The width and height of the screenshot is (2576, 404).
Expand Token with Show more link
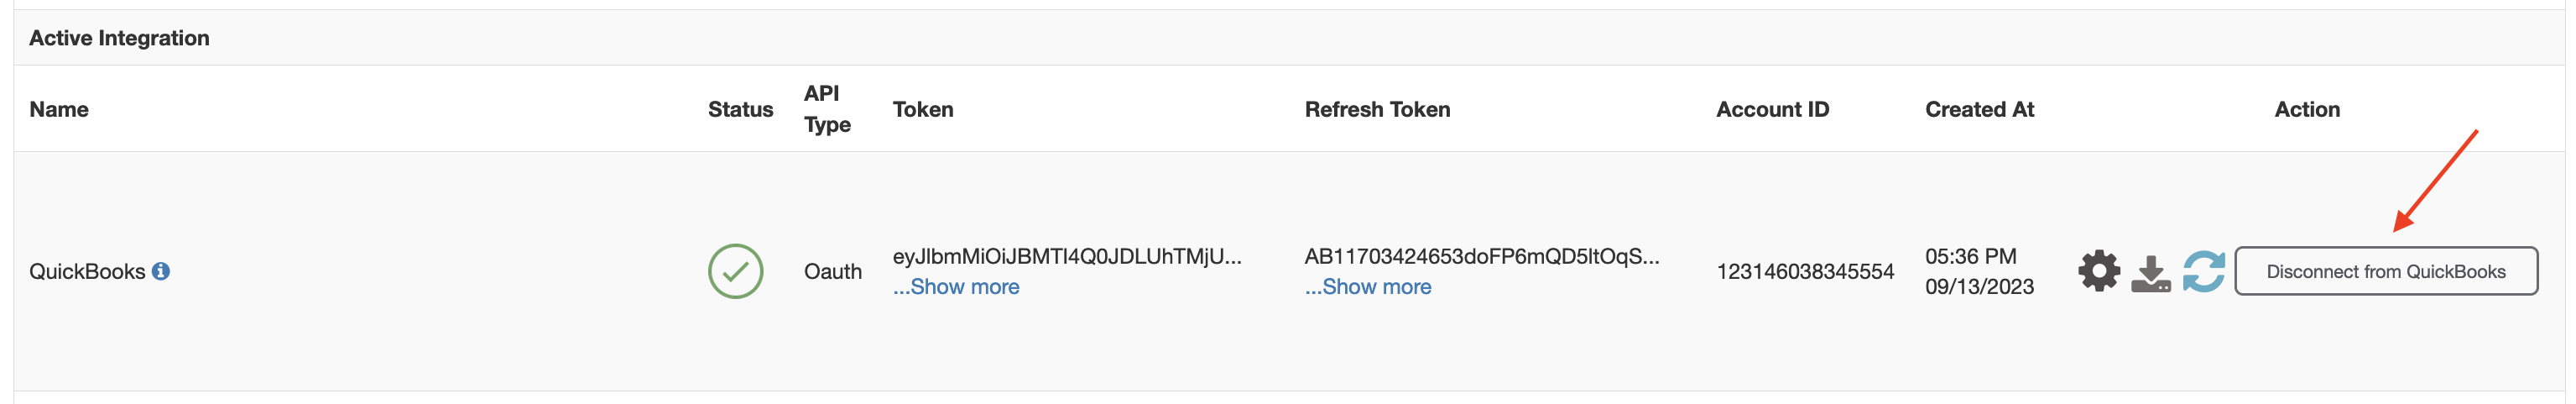956,287
